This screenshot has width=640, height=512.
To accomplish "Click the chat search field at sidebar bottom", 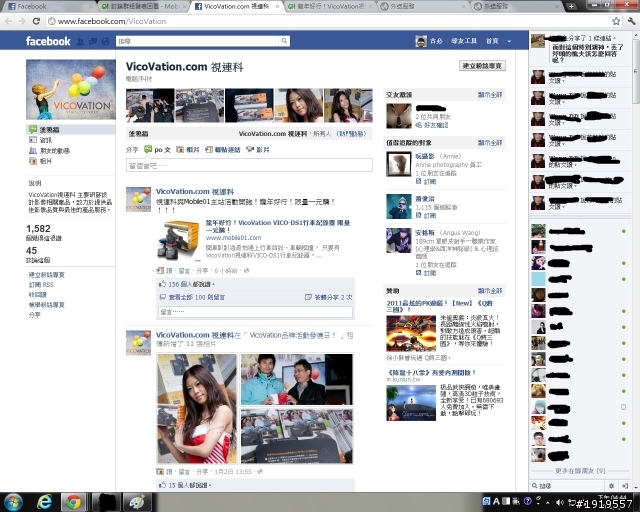I will (567, 486).
